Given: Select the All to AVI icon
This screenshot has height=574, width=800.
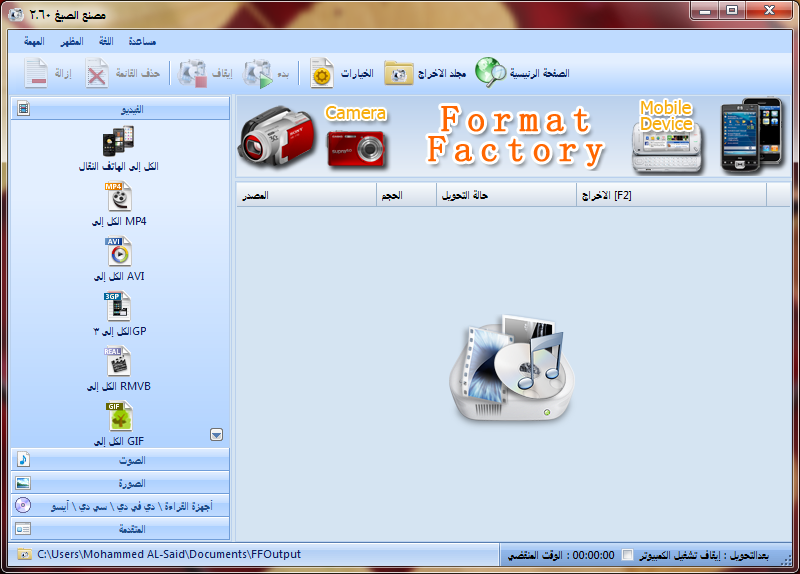Looking at the screenshot, I should (119, 252).
